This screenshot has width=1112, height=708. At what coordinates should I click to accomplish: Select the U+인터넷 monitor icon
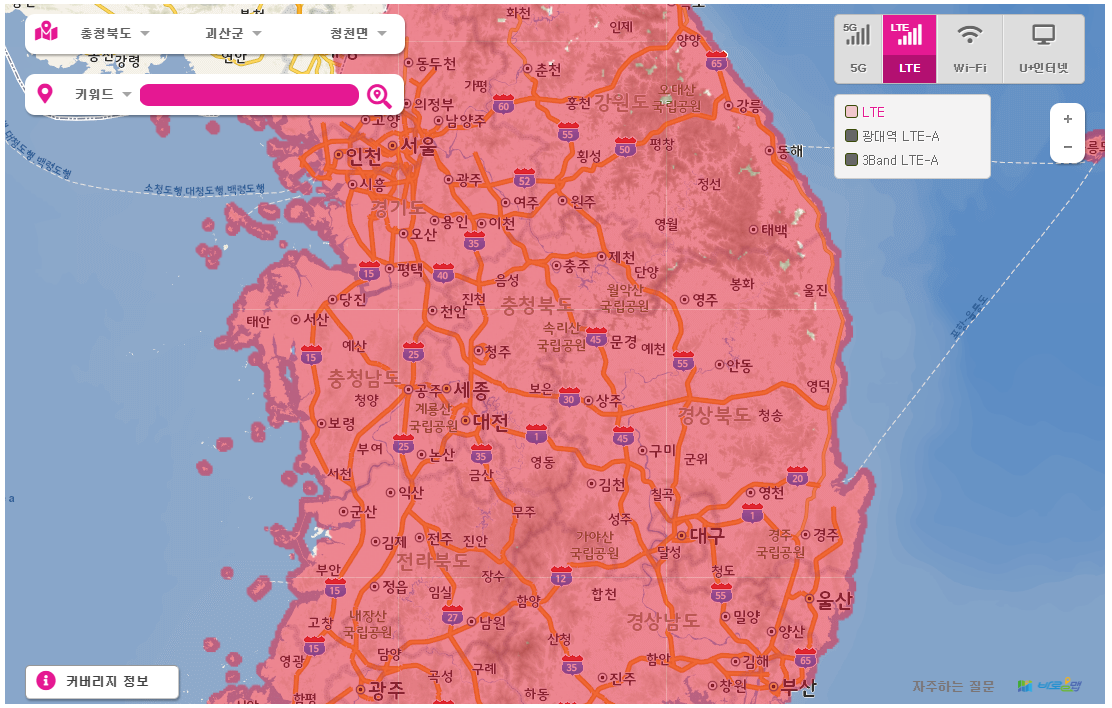[x=1043, y=35]
